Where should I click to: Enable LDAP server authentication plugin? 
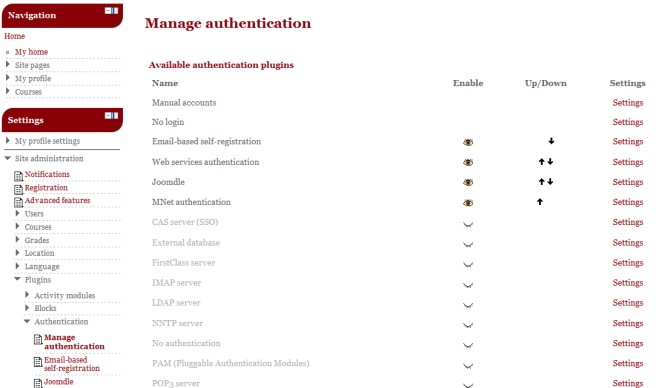pyautogui.click(x=468, y=304)
